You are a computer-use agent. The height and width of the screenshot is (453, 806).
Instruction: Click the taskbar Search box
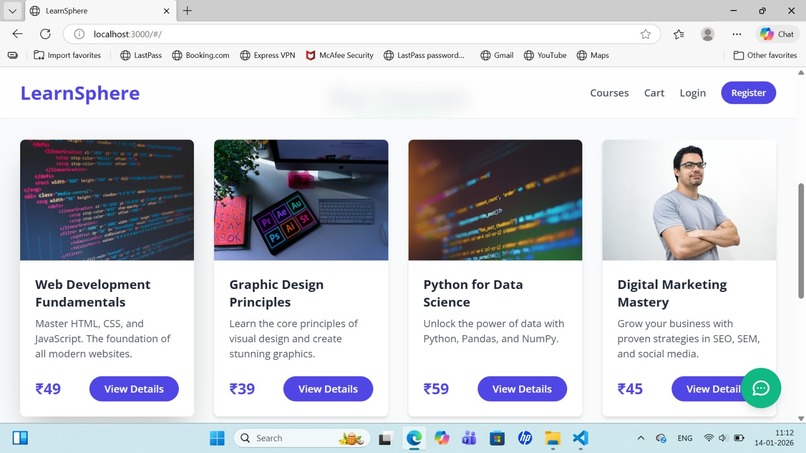tap(302, 438)
